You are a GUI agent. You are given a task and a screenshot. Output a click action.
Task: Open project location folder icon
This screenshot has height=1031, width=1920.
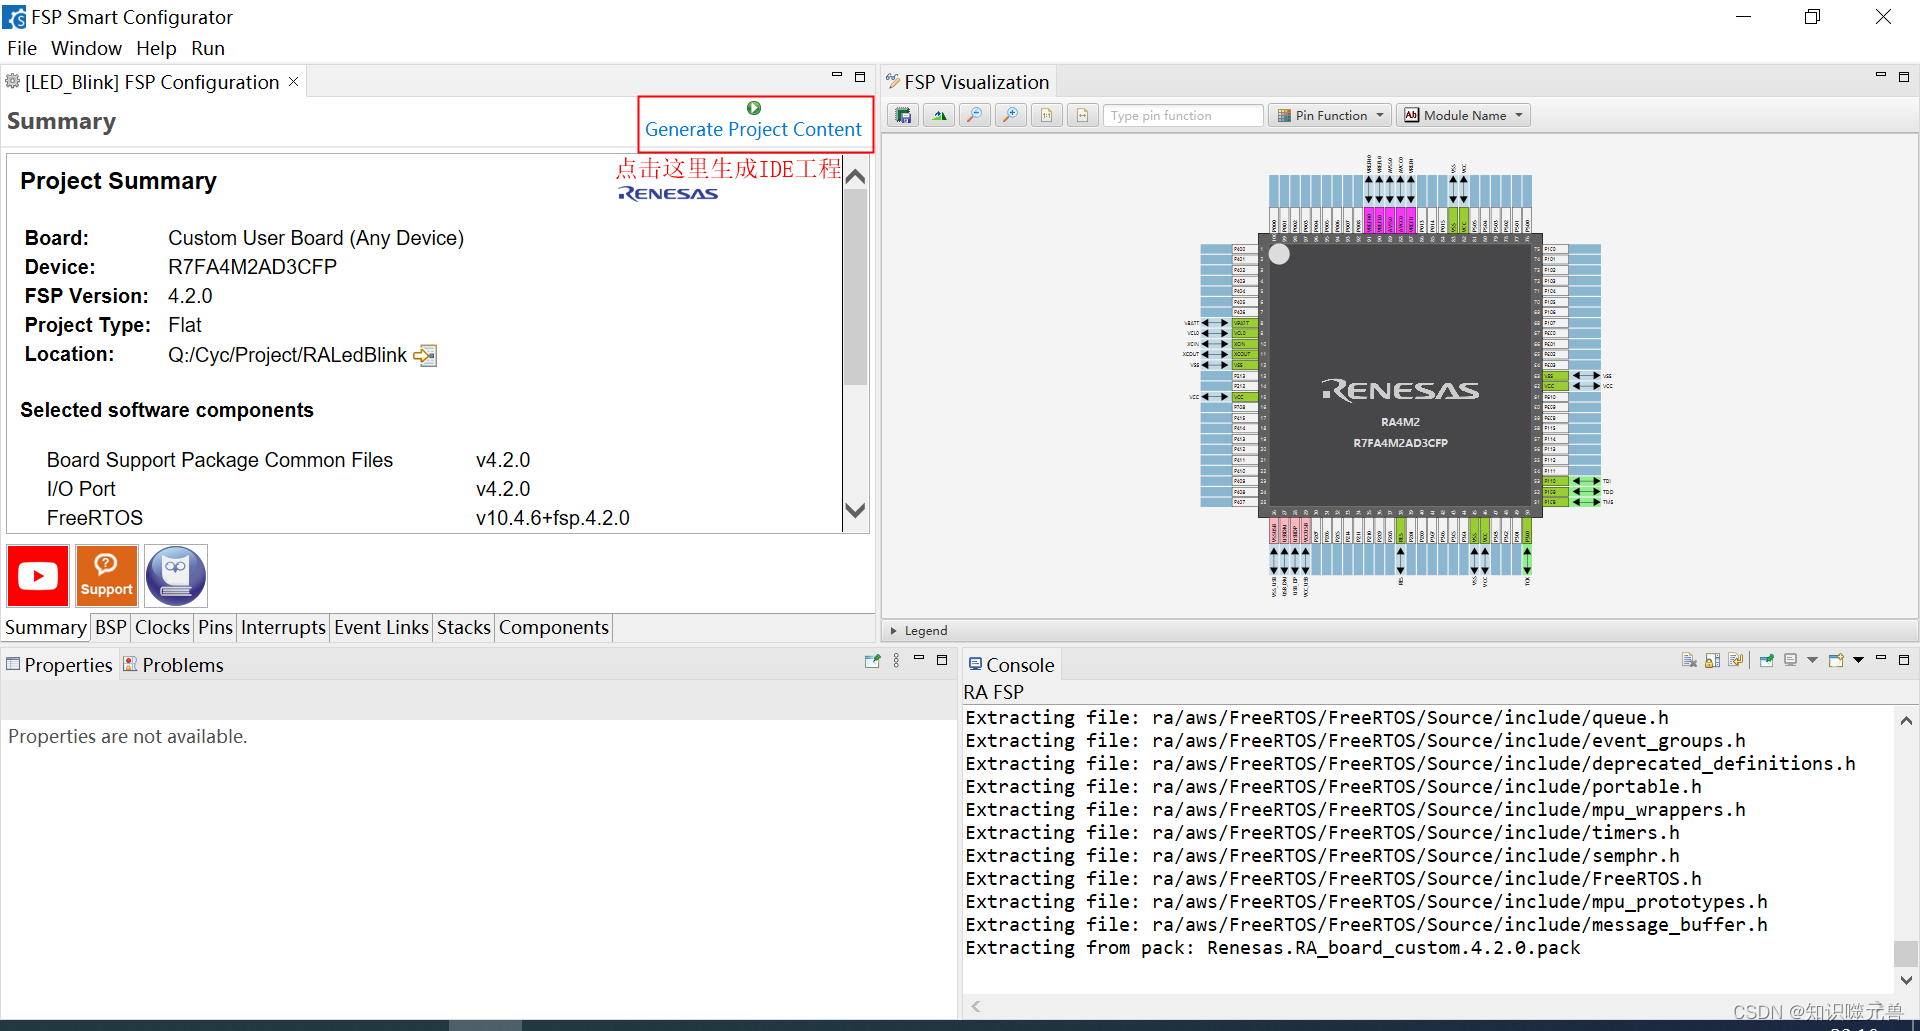click(x=425, y=355)
